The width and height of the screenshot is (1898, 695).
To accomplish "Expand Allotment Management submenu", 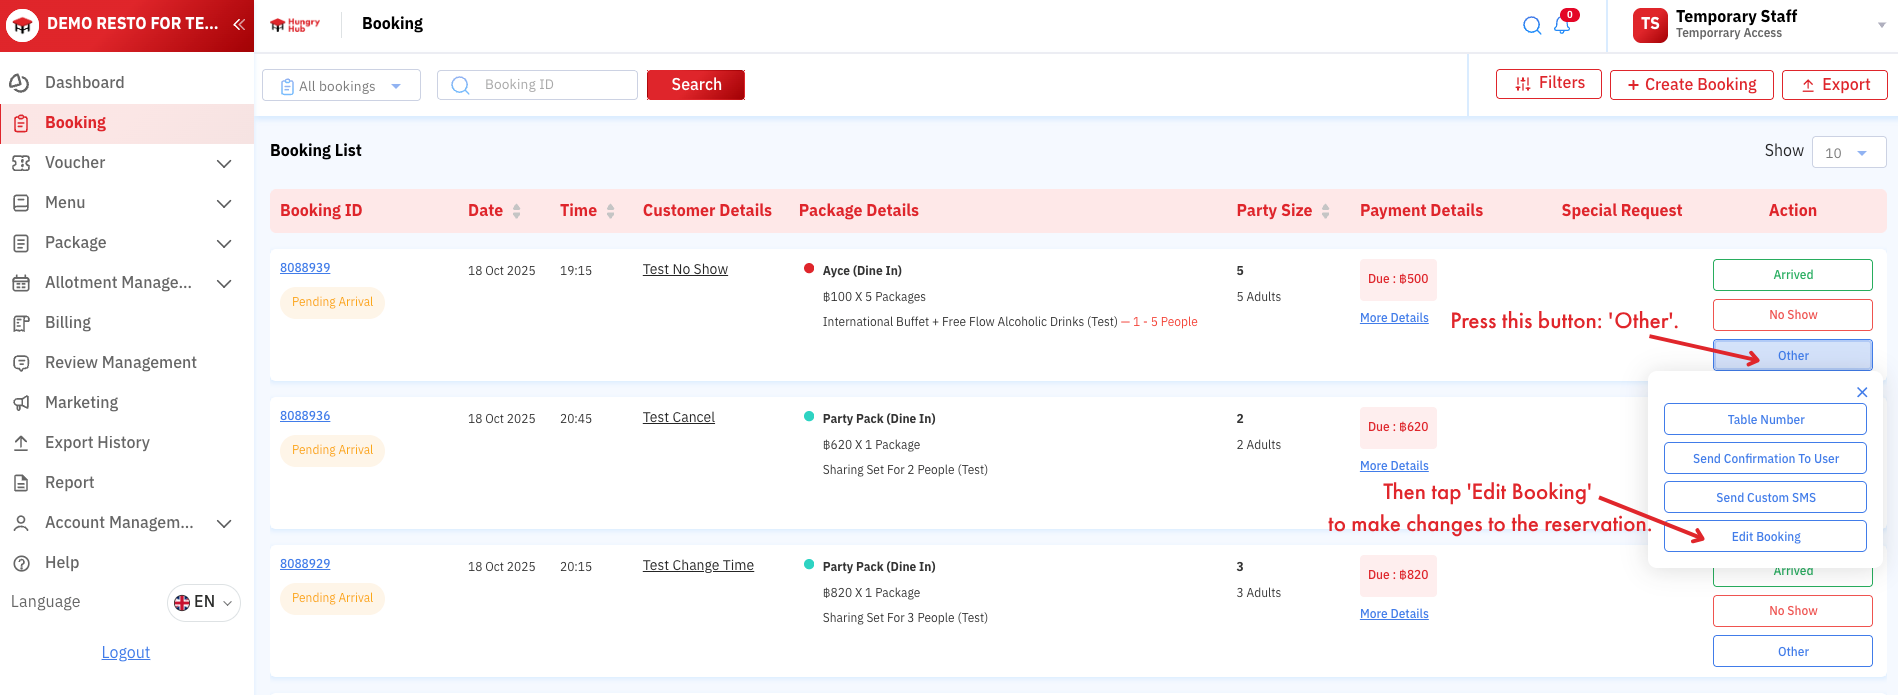I will pos(224,283).
